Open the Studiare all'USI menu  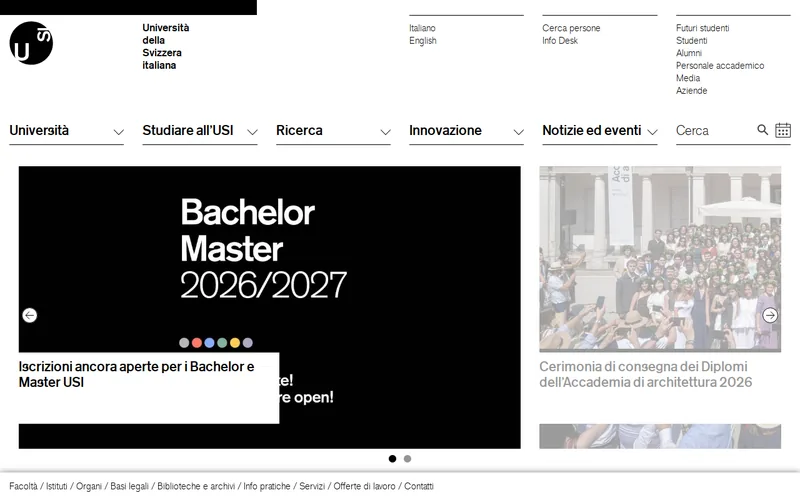tap(188, 131)
